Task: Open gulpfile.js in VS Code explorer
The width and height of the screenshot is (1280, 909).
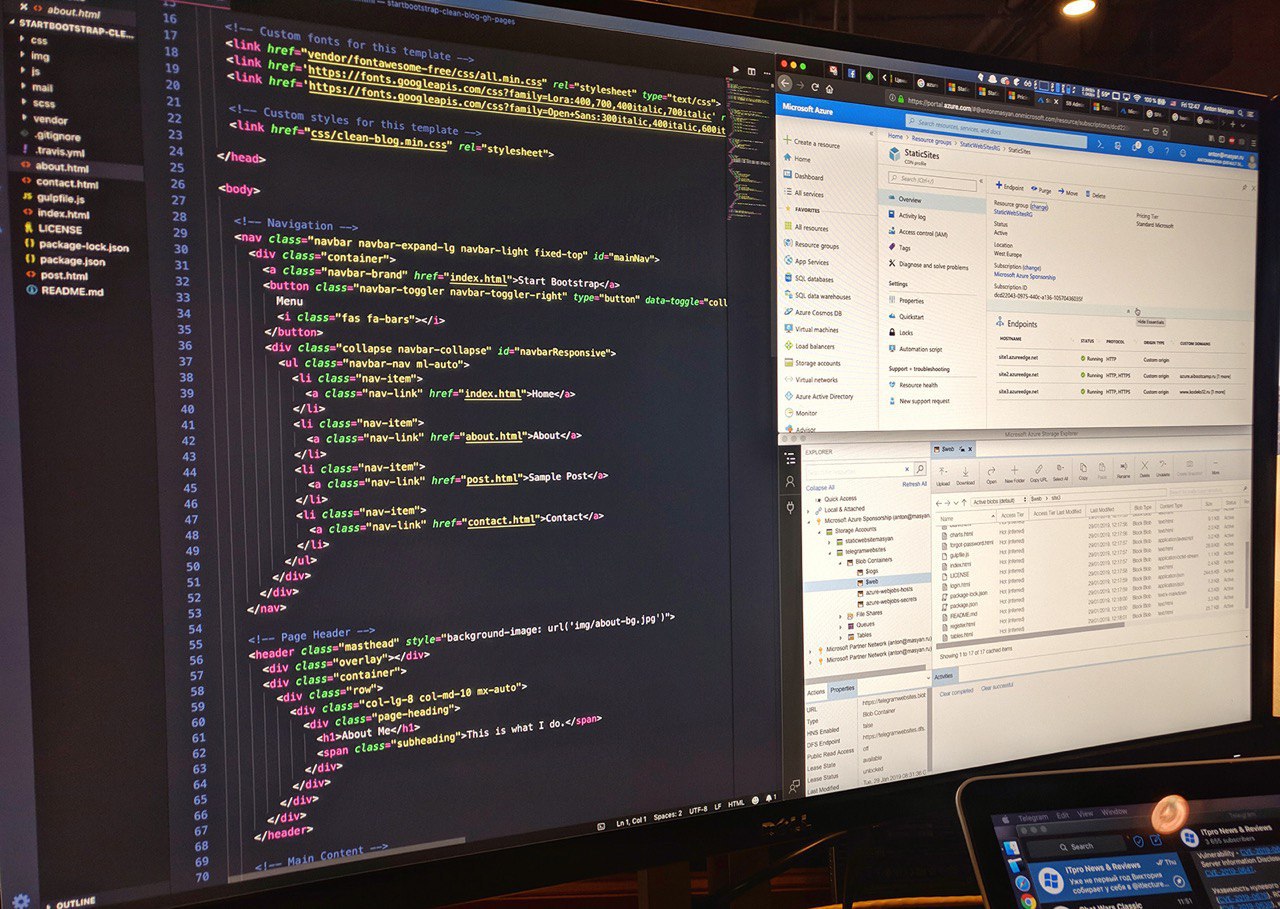Action: (61, 198)
